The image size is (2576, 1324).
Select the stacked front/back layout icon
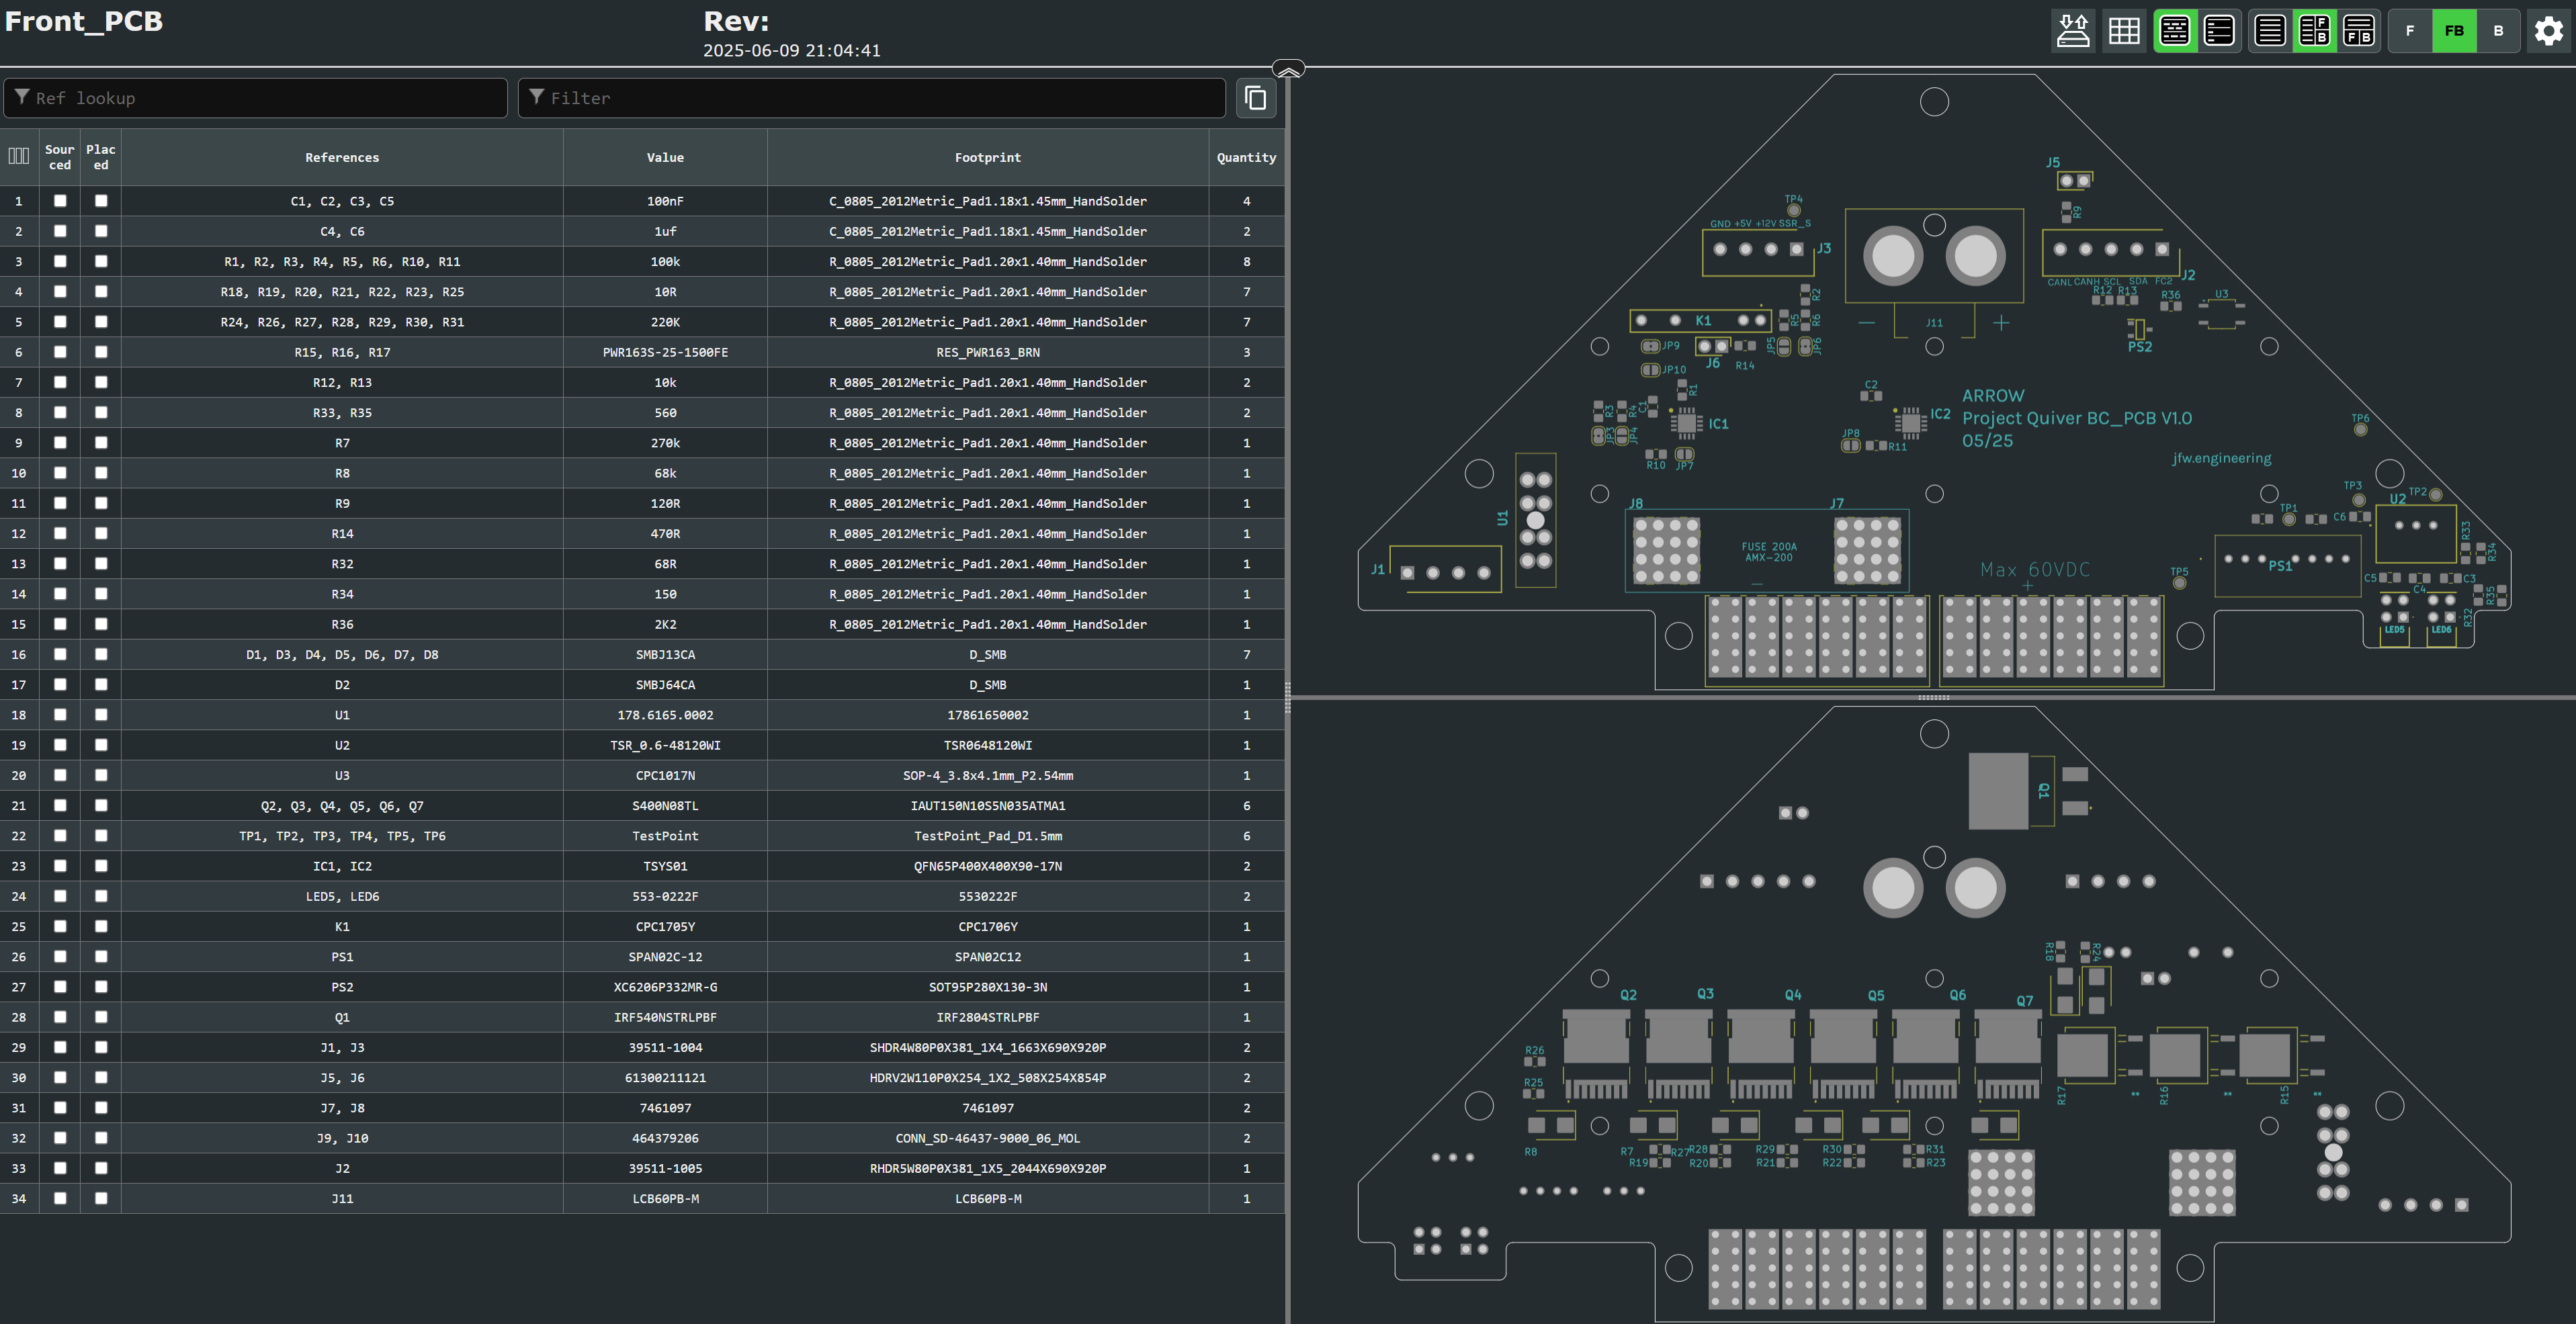point(2359,30)
